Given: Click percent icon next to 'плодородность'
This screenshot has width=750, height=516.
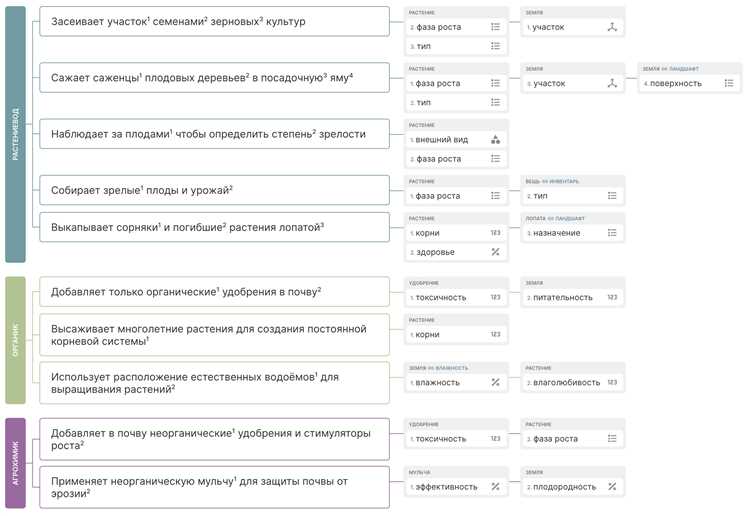Looking at the screenshot, I should pyautogui.click(x=612, y=487).
